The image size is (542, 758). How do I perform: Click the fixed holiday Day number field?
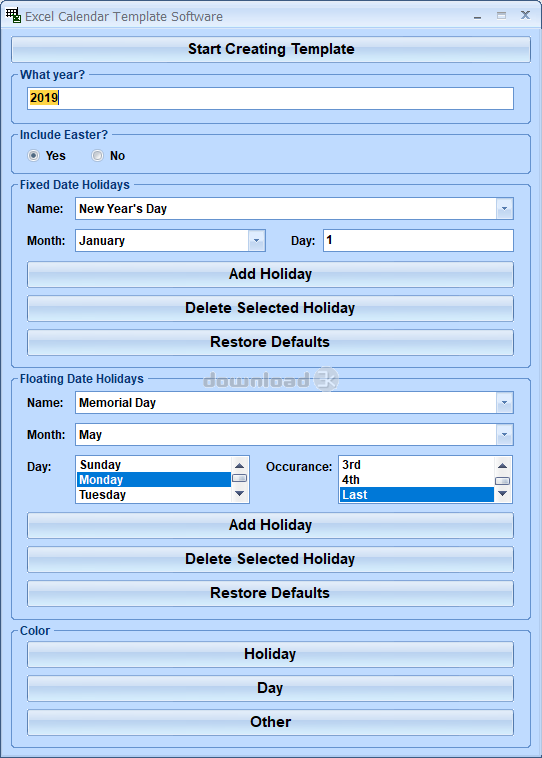tap(418, 241)
